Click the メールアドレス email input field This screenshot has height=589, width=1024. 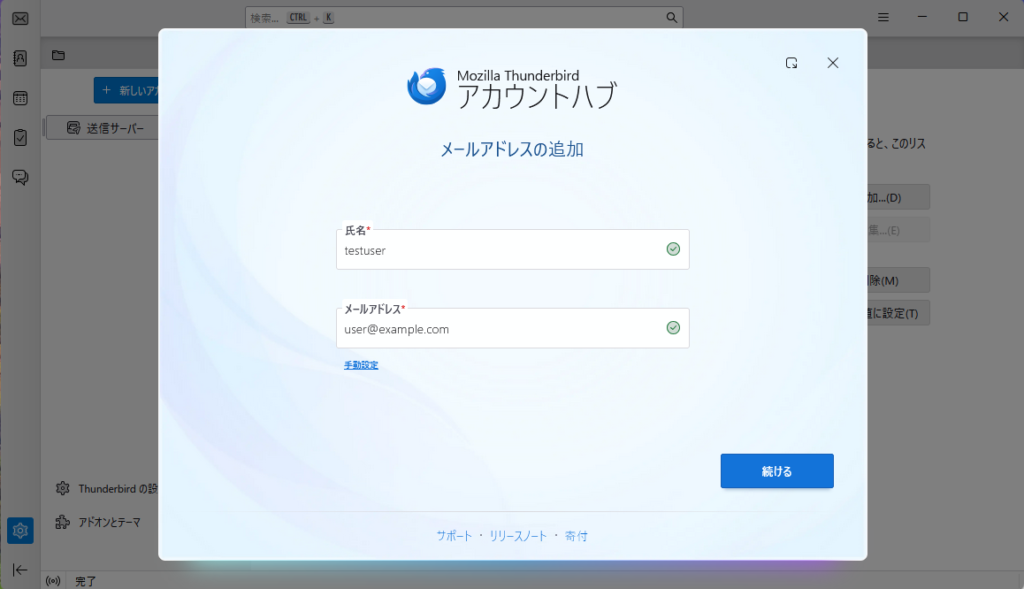500,329
